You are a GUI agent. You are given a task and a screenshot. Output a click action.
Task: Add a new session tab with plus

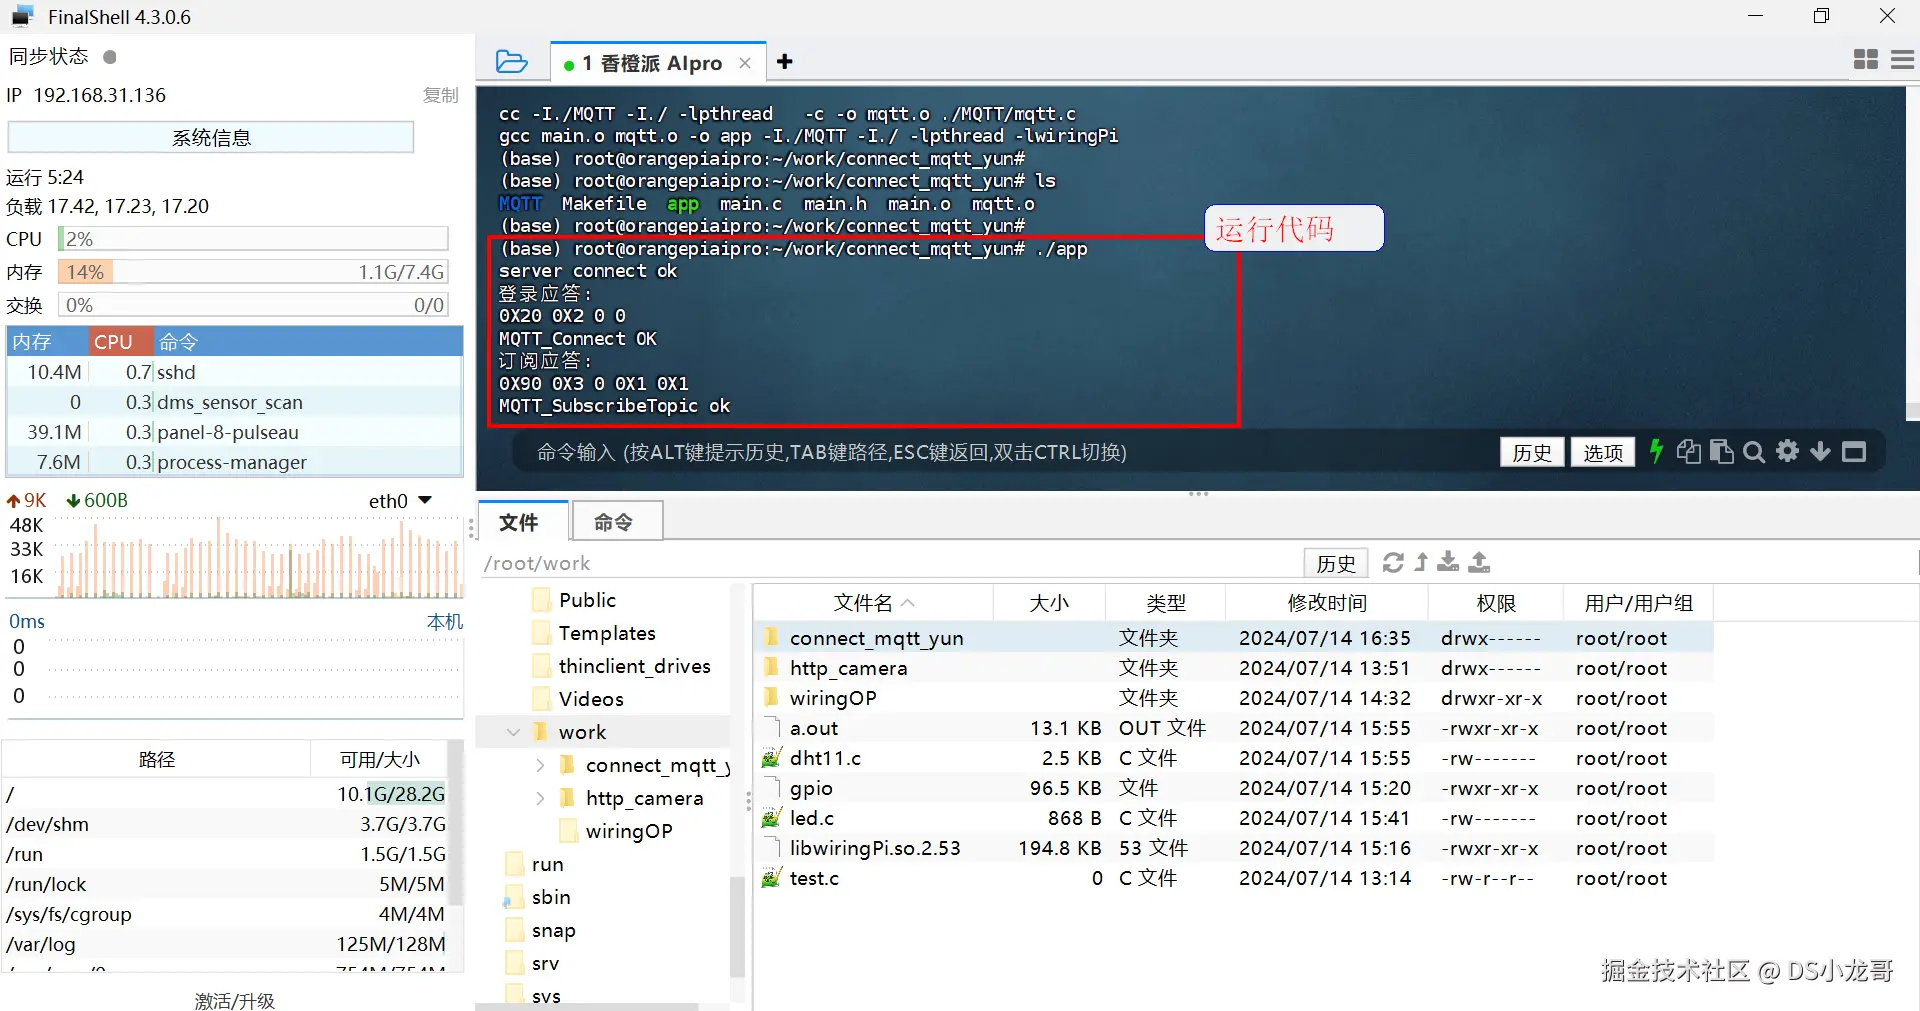[785, 62]
